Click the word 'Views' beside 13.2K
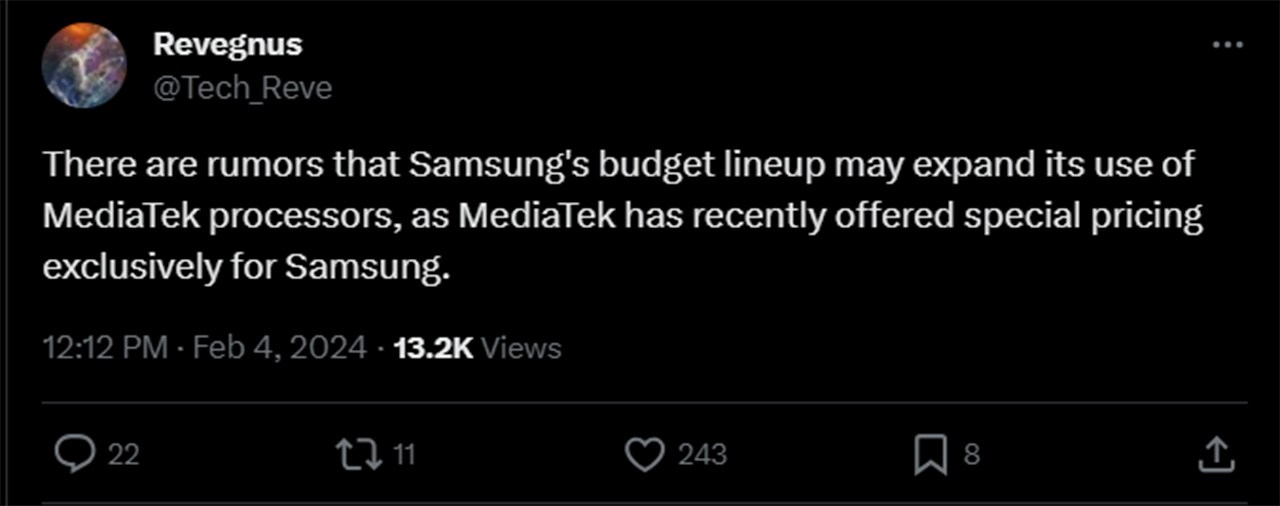Screen dimensions: 1280x506 [521, 348]
